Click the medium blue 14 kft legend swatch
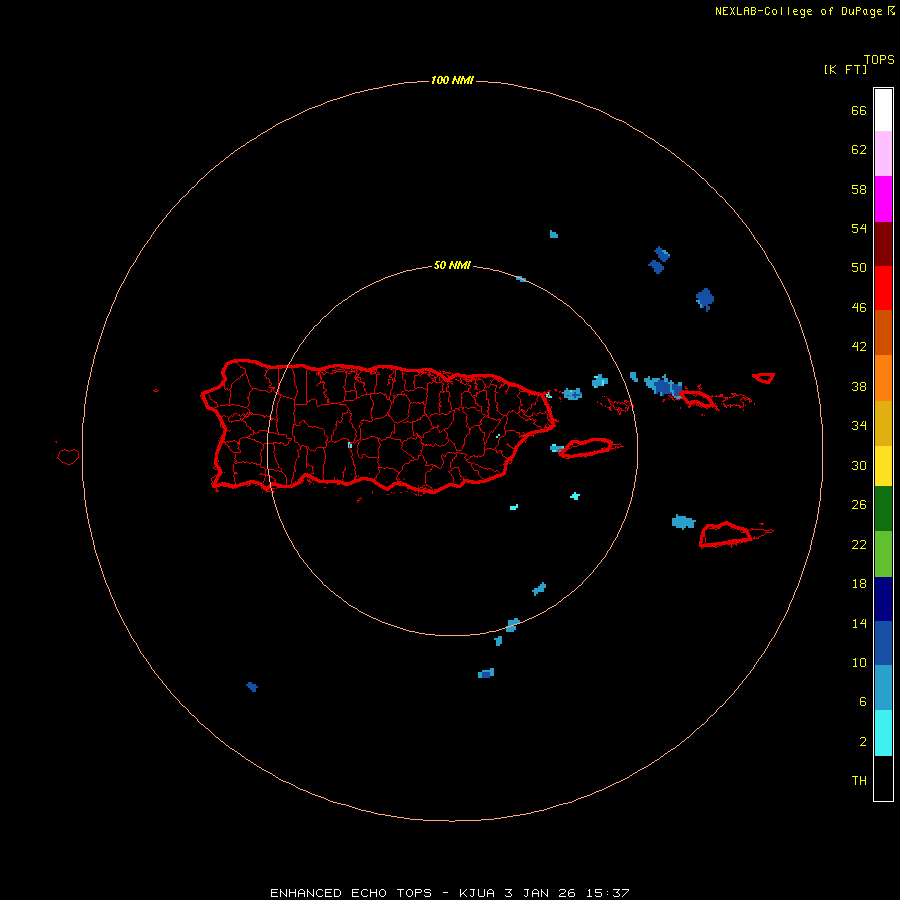The height and width of the screenshot is (900, 900). point(883,643)
